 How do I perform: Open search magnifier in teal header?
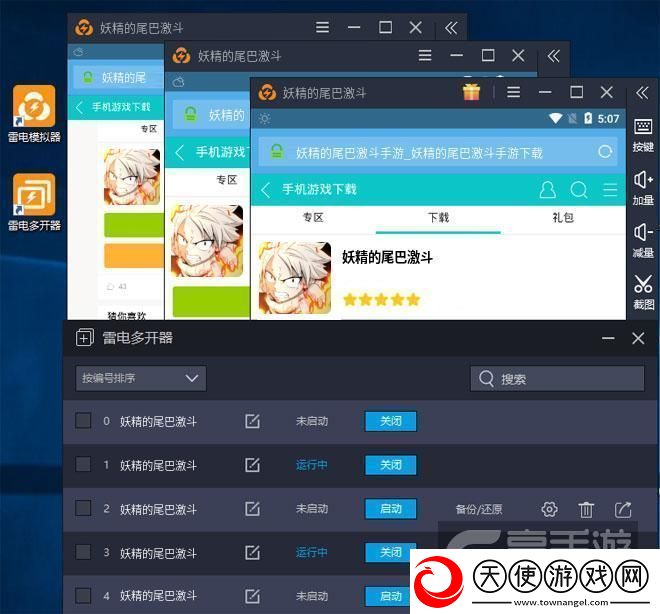[x=578, y=190]
